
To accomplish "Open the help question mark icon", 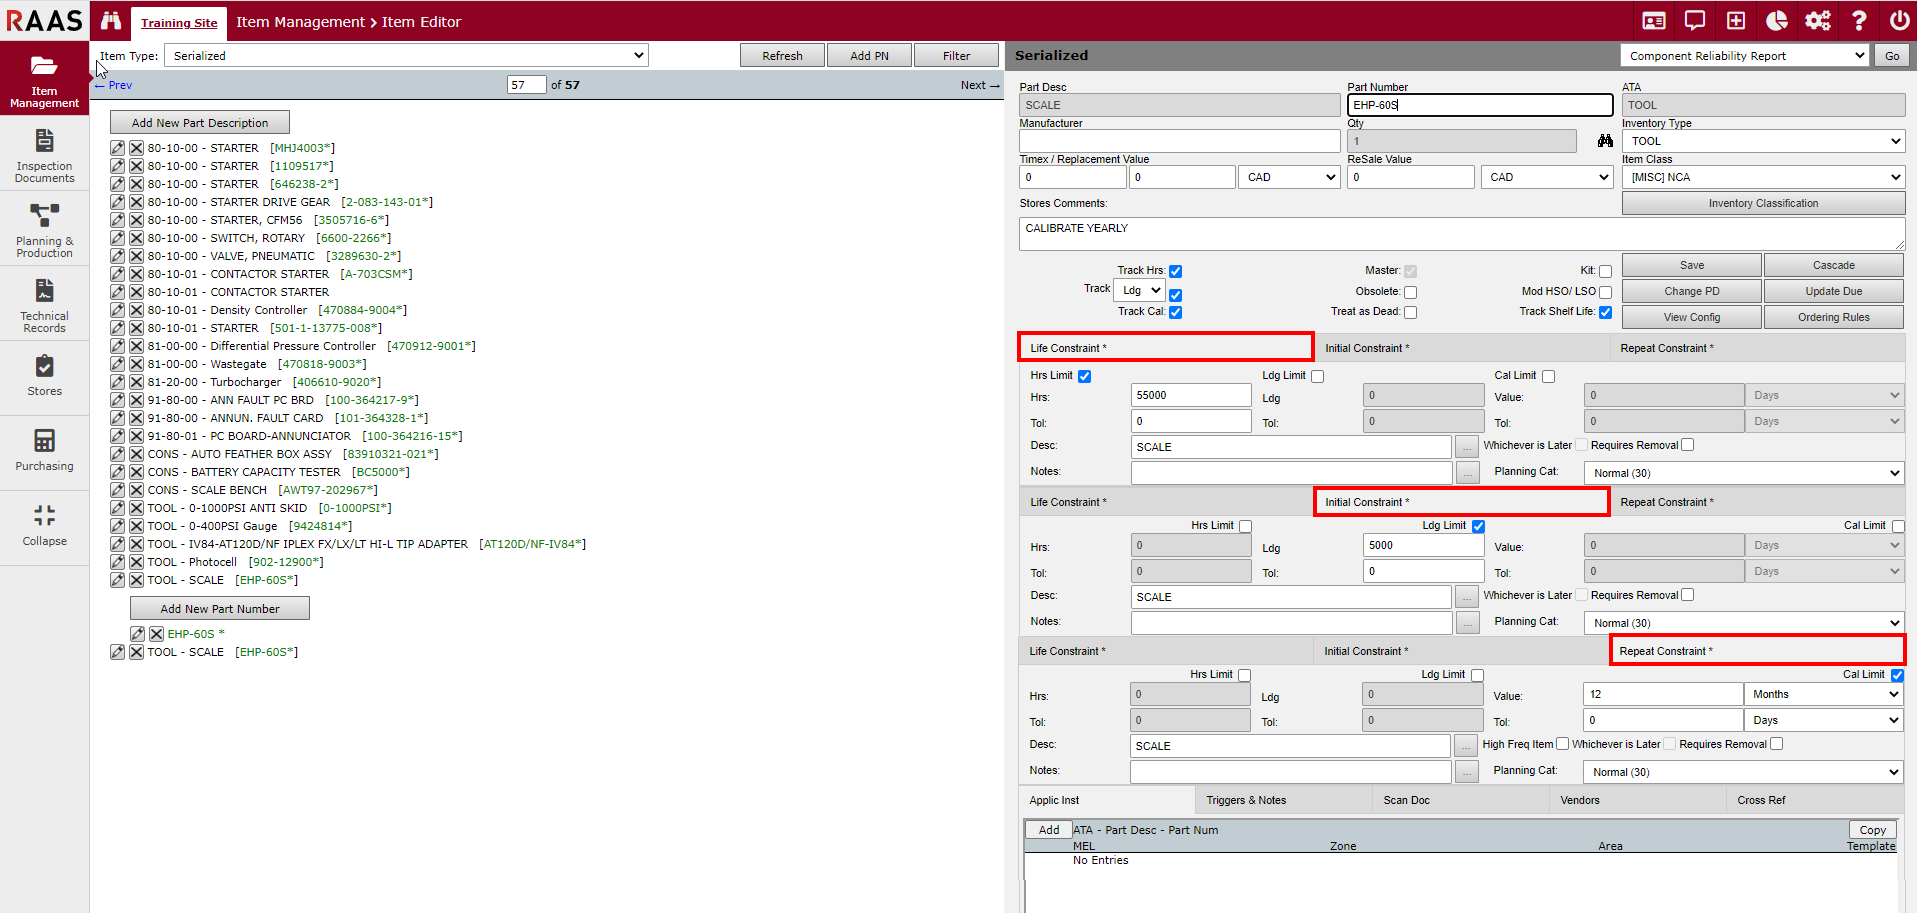I will coord(1859,21).
